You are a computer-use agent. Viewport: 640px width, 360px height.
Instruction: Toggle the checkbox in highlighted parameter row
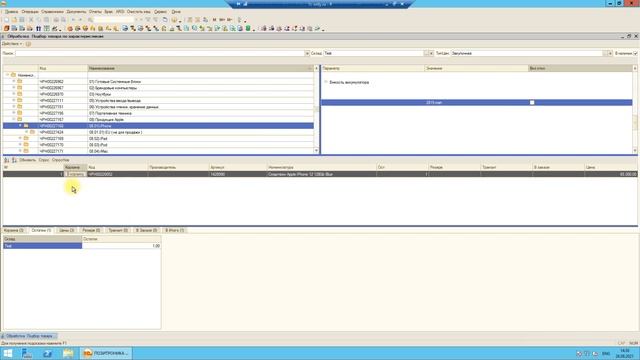(532, 102)
